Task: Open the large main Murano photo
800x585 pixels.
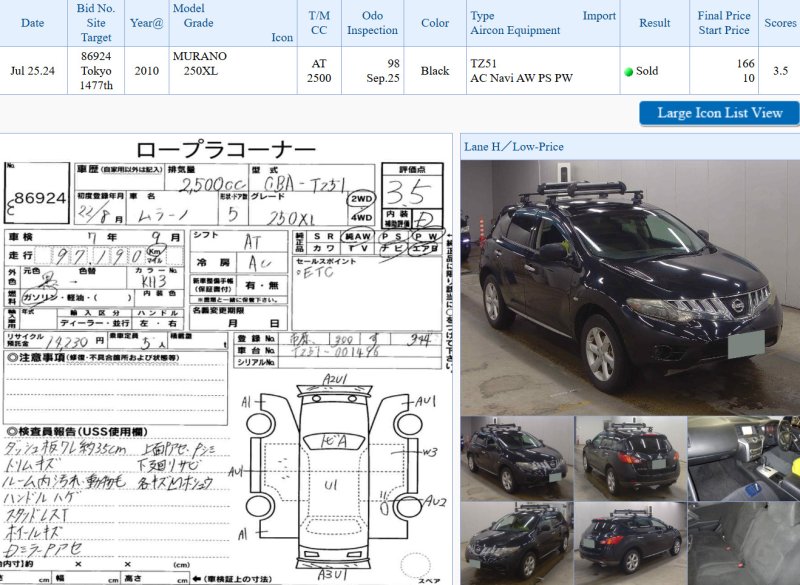Action: tap(630, 286)
